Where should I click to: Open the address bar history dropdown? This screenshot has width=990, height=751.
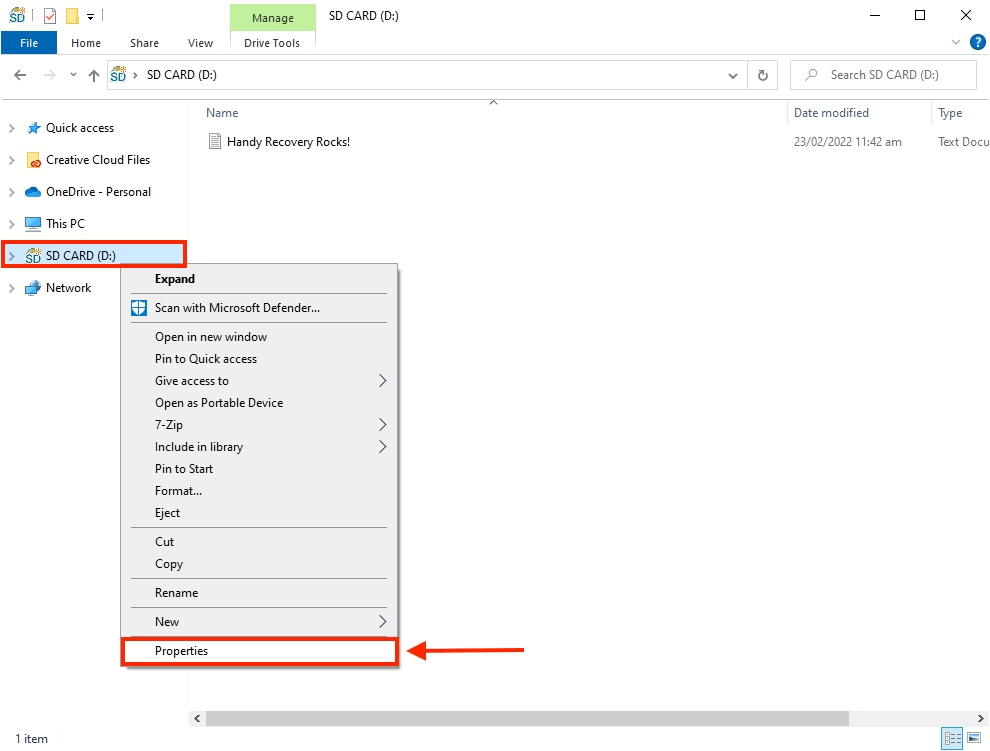(x=732, y=75)
